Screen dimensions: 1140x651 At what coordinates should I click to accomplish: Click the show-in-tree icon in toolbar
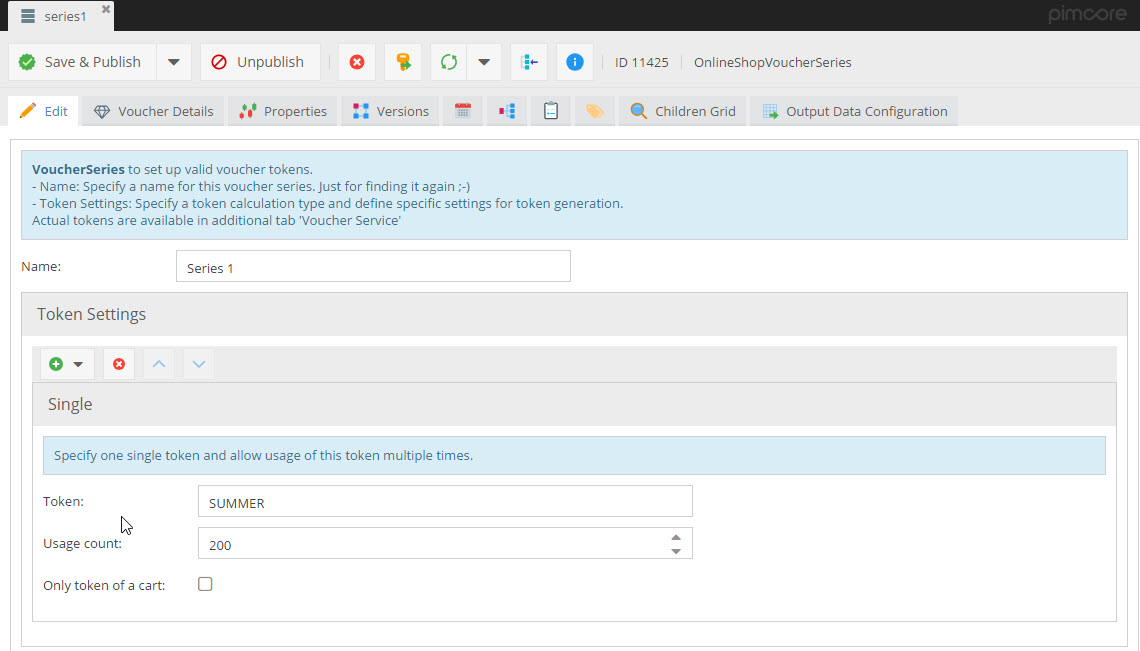point(529,62)
